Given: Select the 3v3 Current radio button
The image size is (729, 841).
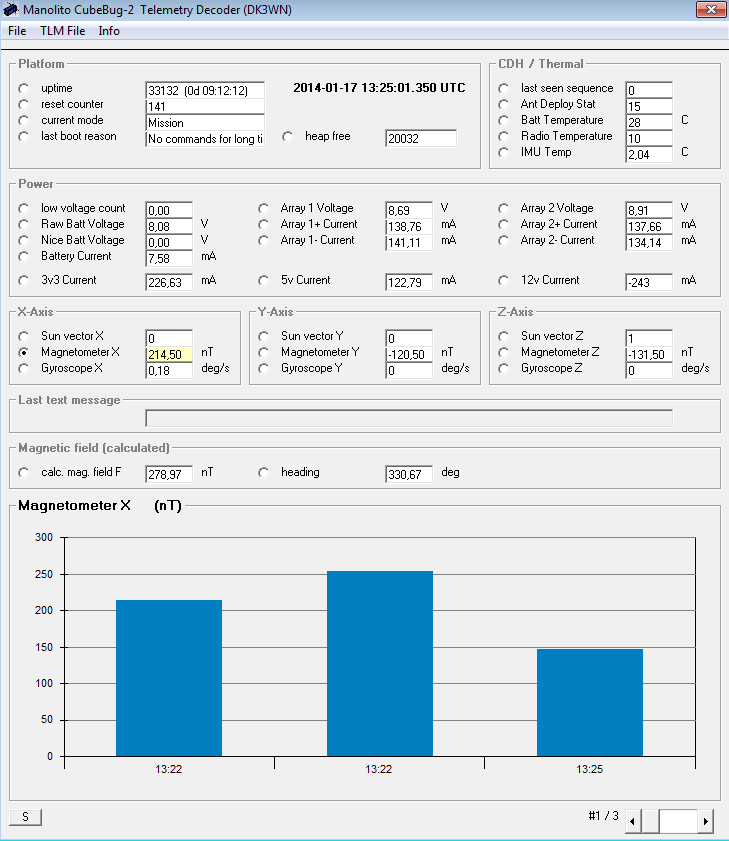Looking at the screenshot, I should [24, 281].
